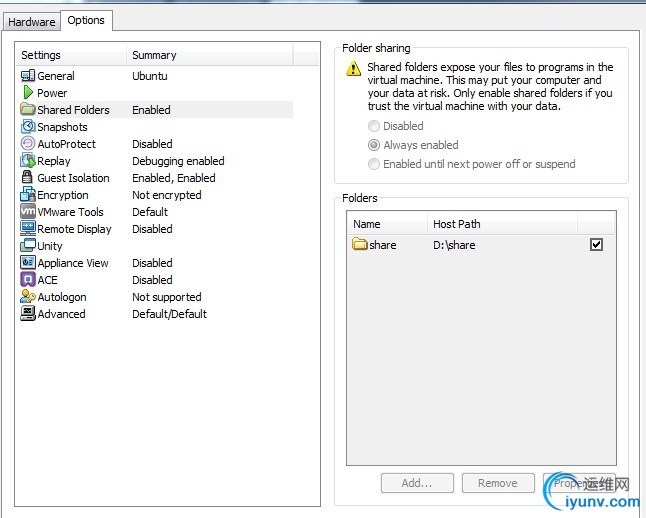Select the Replay label
The height and width of the screenshot is (518, 646).
54,161
